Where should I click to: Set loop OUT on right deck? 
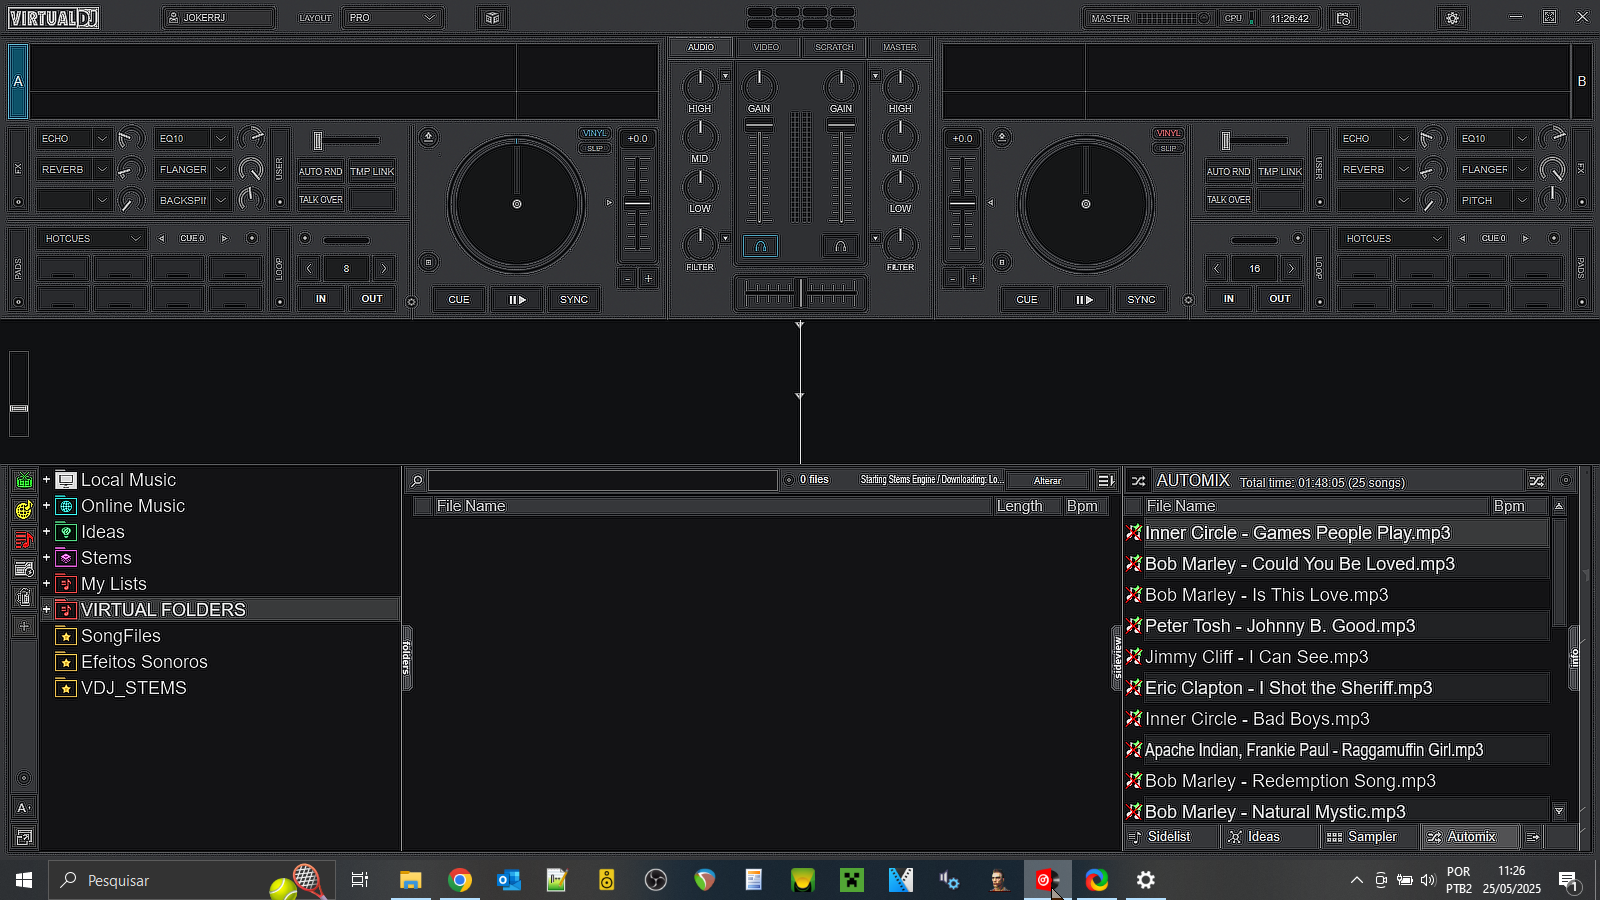1280,298
